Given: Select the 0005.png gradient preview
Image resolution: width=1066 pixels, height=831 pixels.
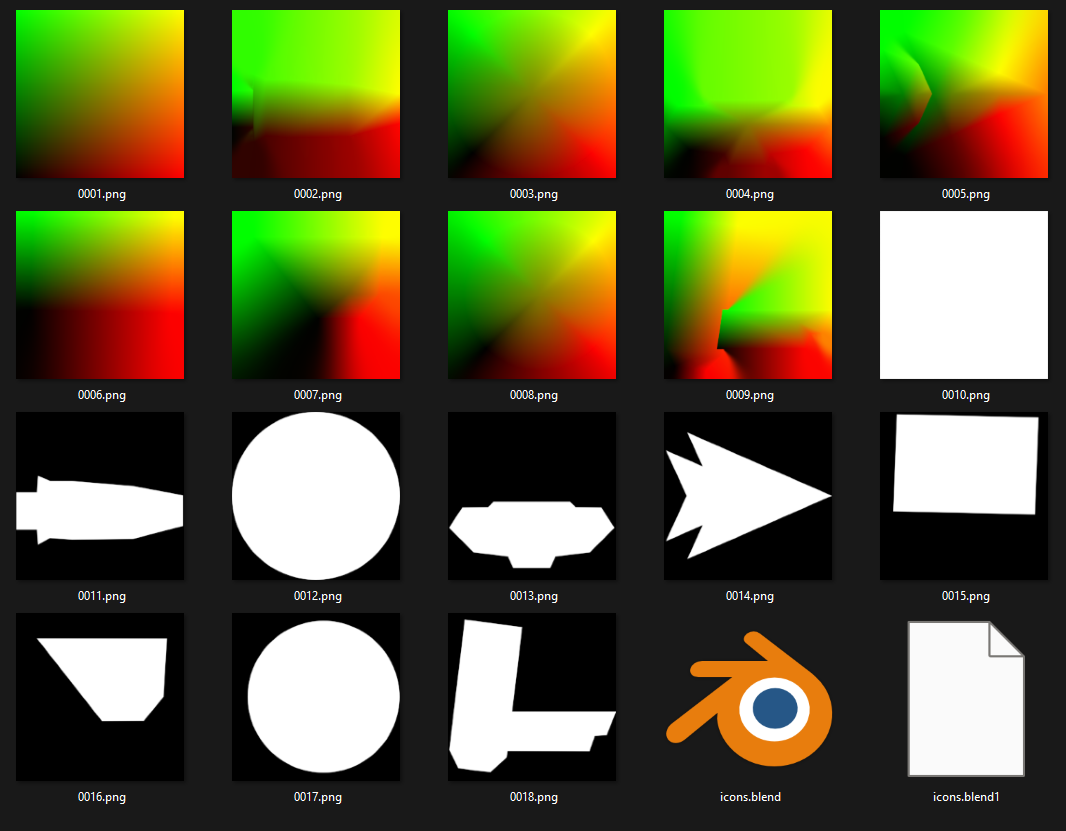Looking at the screenshot, I should [963, 93].
